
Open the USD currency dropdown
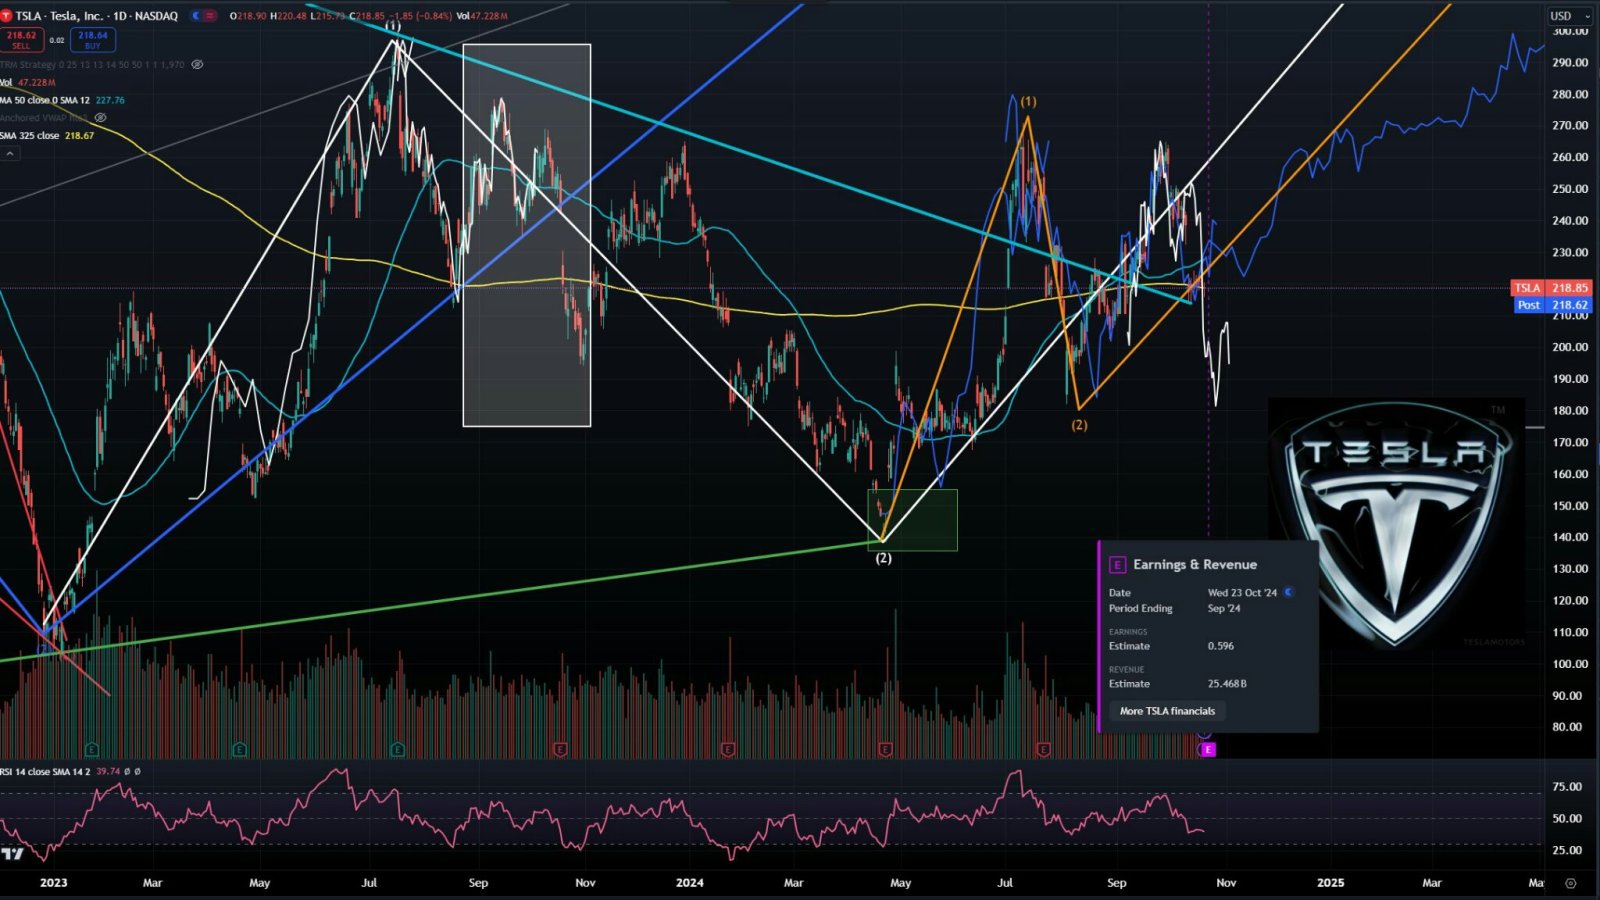[1571, 16]
